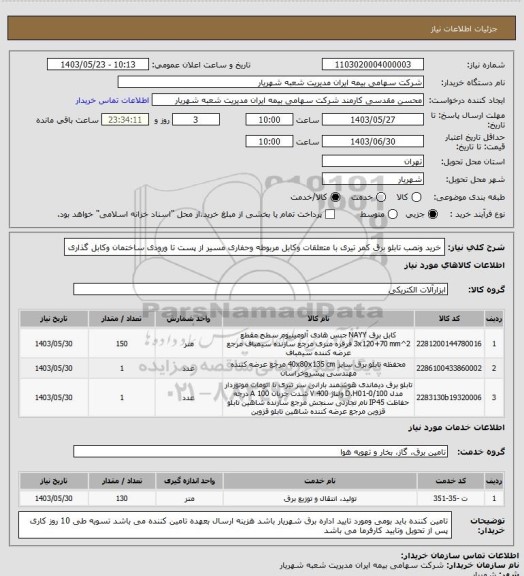
Task: Click product code 2286100433860002
Action: [x=449, y=368]
